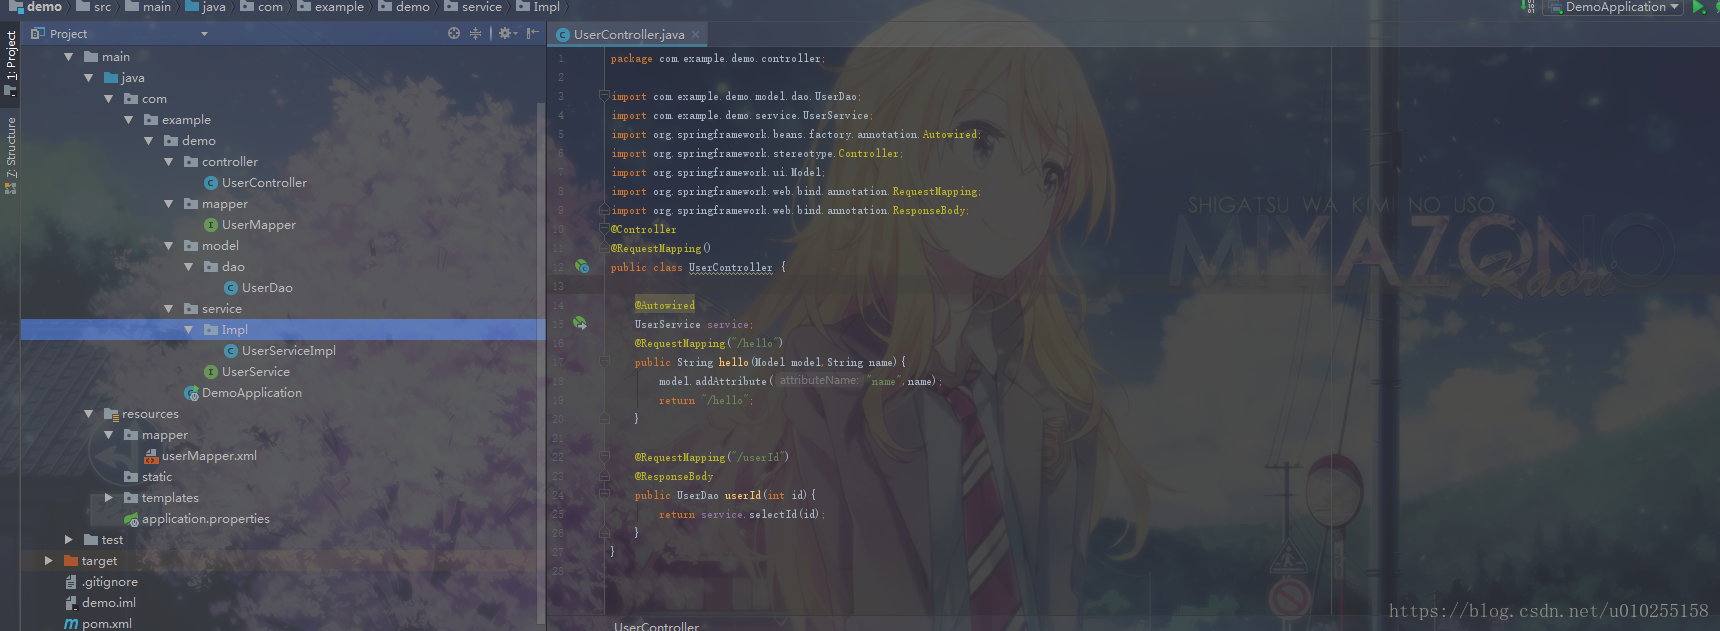Viewport: 1720px width, 631px height.
Task: Open the Project panel gear settings
Action: point(506,33)
